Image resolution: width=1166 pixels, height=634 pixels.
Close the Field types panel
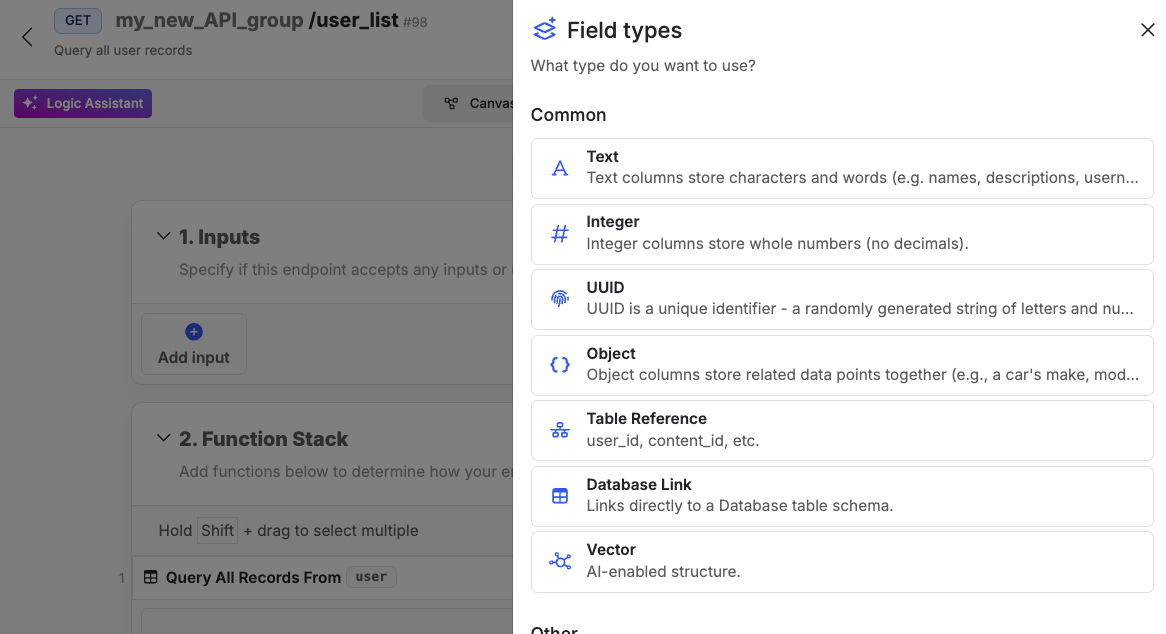click(x=1147, y=30)
